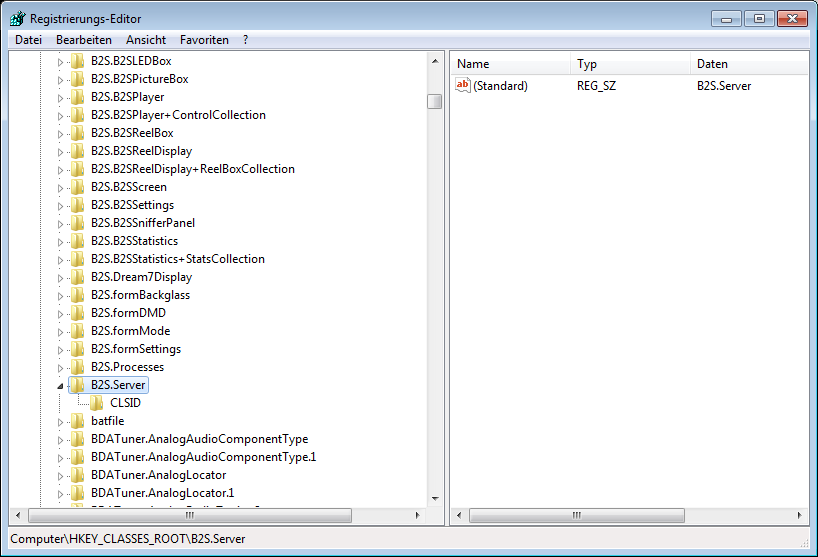Click the BDATuner.AnalogAudioComponentType folder icon
Viewport: 818px width, 557px height.
click(x=77, y=439)
